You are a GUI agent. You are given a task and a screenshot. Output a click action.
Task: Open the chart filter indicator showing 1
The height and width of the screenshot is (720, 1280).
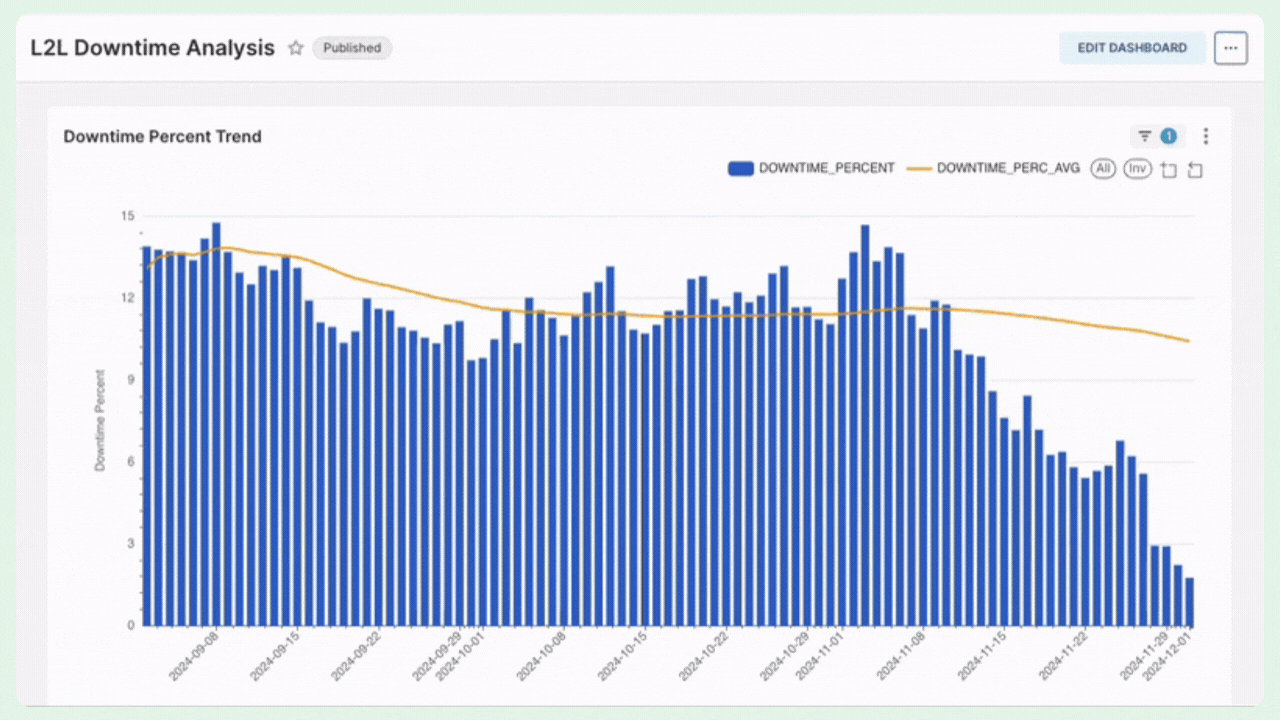click(1158, 136)
